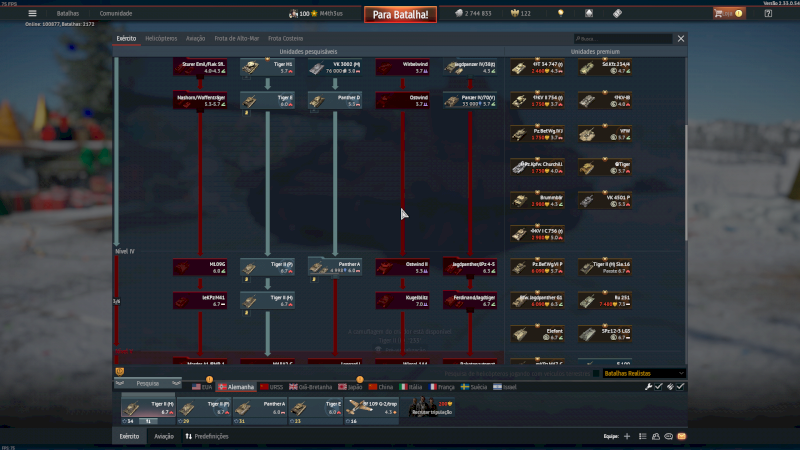This screenshot has width=800, height=450.
Task: Toggle the checkbox next to Batalhas Realistas
Action: point(596,373)
